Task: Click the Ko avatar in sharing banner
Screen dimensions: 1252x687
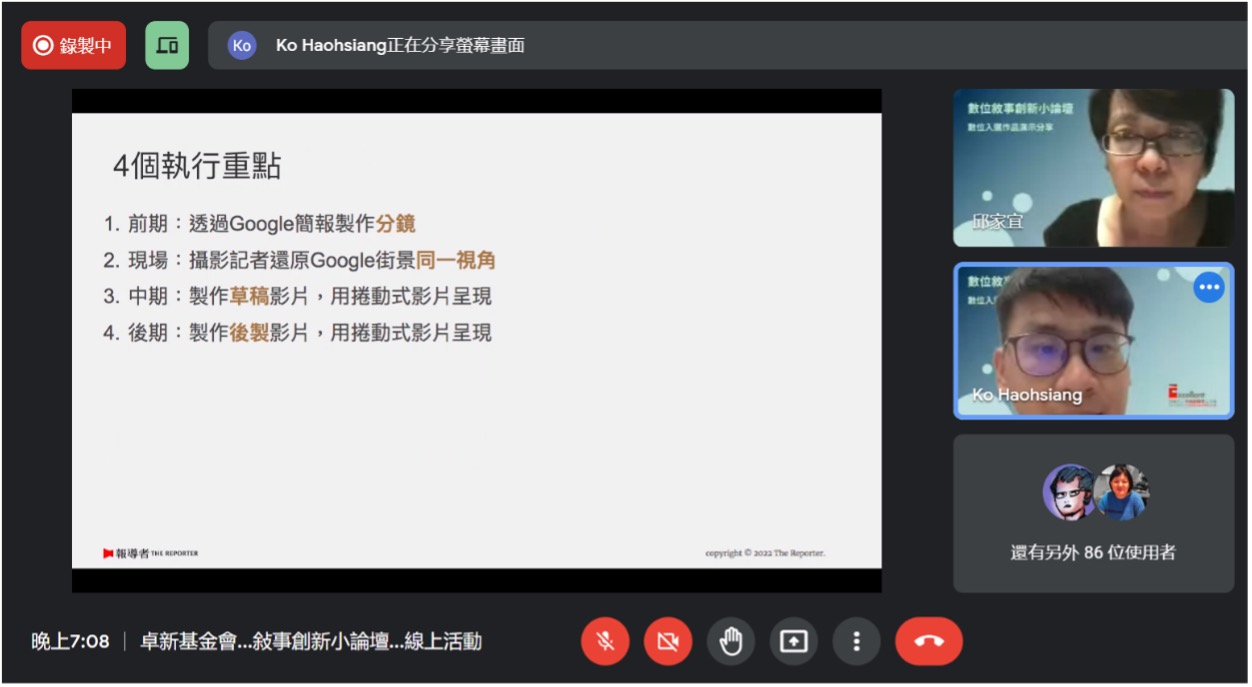Action: pos(242,46)
